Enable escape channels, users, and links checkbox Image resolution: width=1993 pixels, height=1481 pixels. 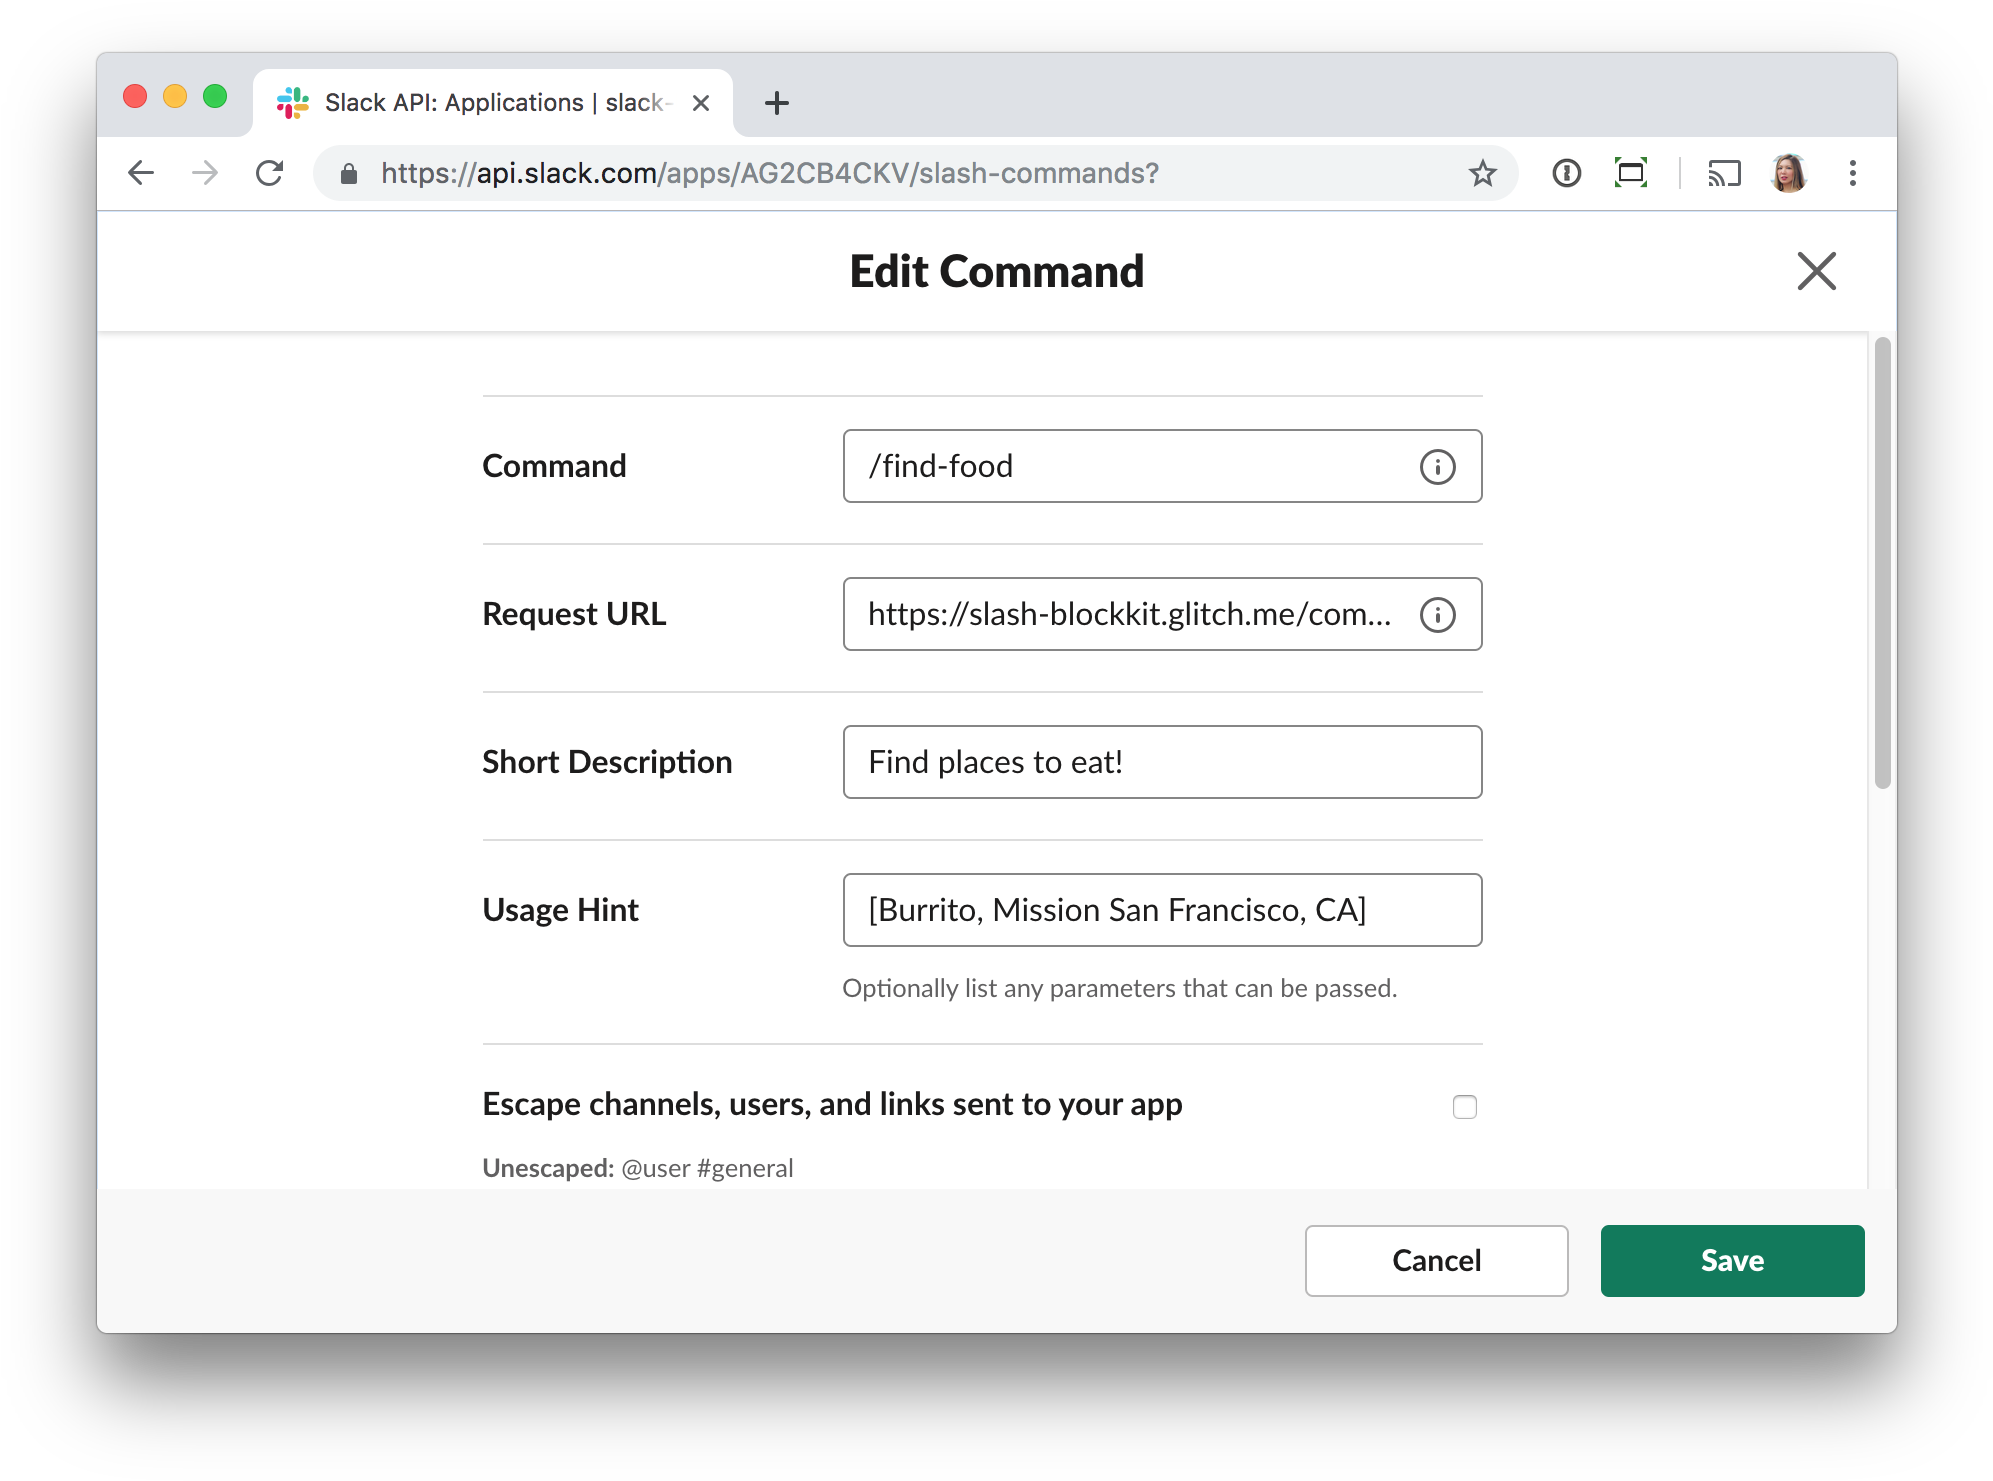tap(1464, 1107)
